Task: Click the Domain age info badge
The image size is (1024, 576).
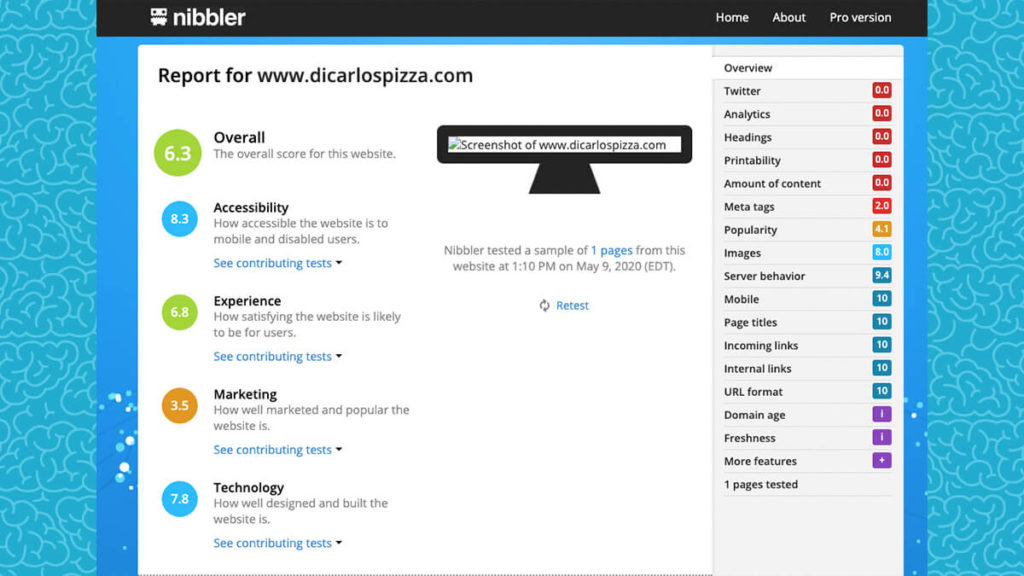Action: click(x=881, y=415)
